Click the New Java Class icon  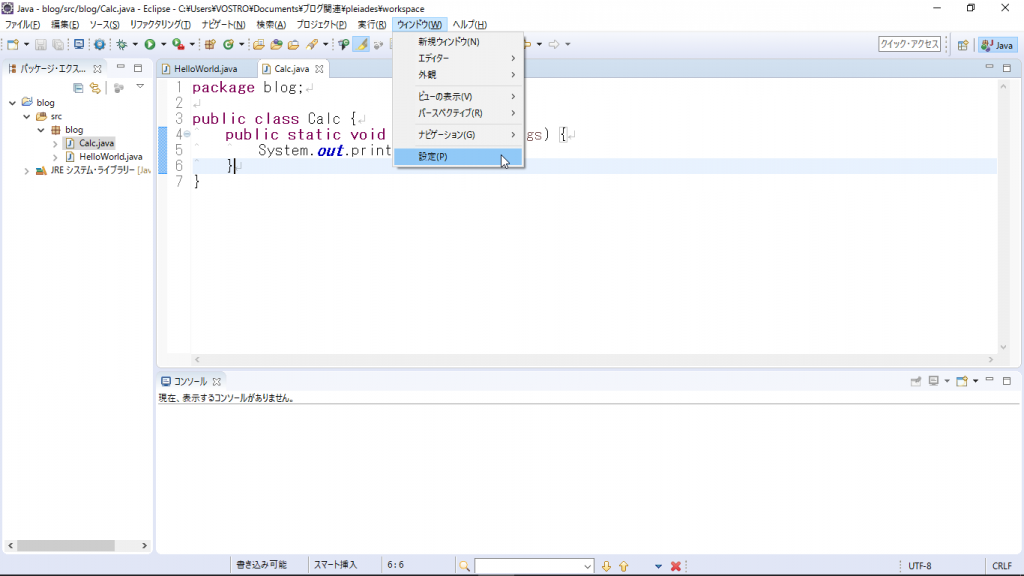[x=228, y=44]
